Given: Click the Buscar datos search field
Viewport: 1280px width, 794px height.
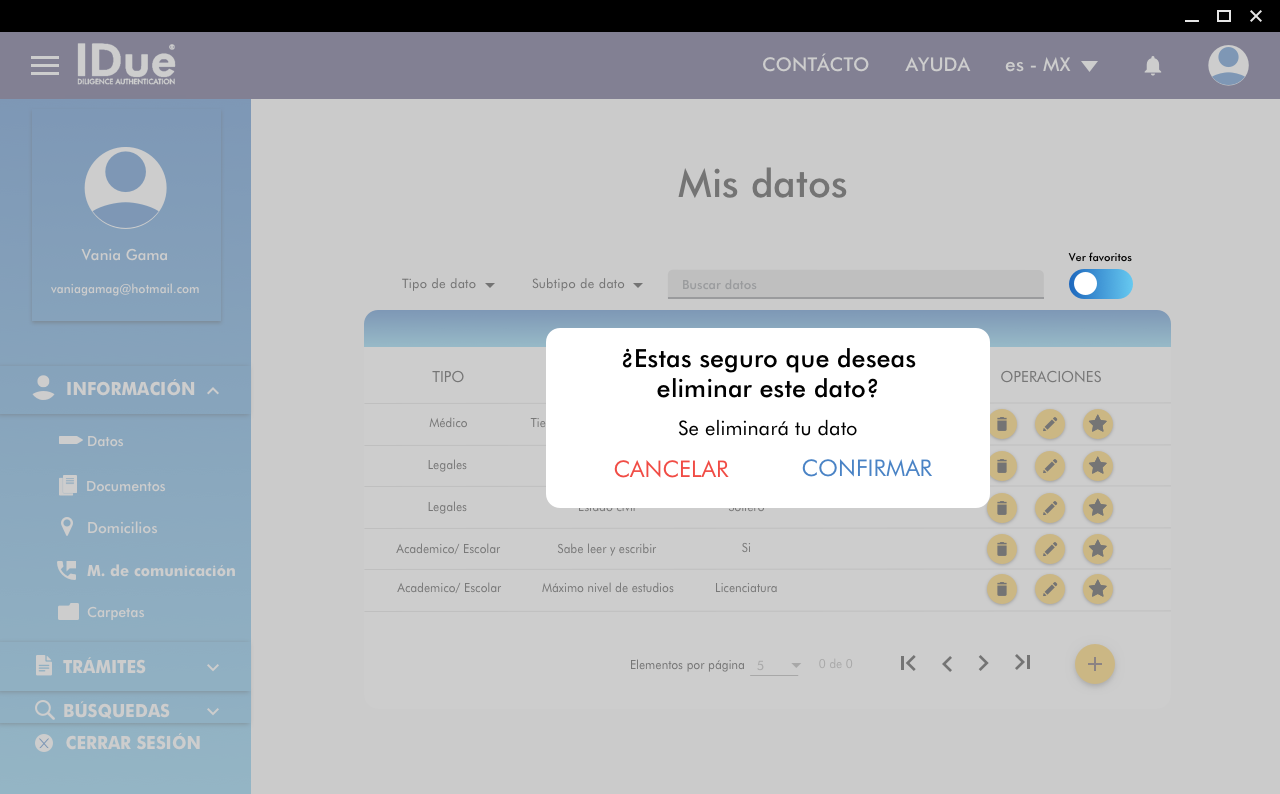Looking at the screenshot, I should pos(855,285).
